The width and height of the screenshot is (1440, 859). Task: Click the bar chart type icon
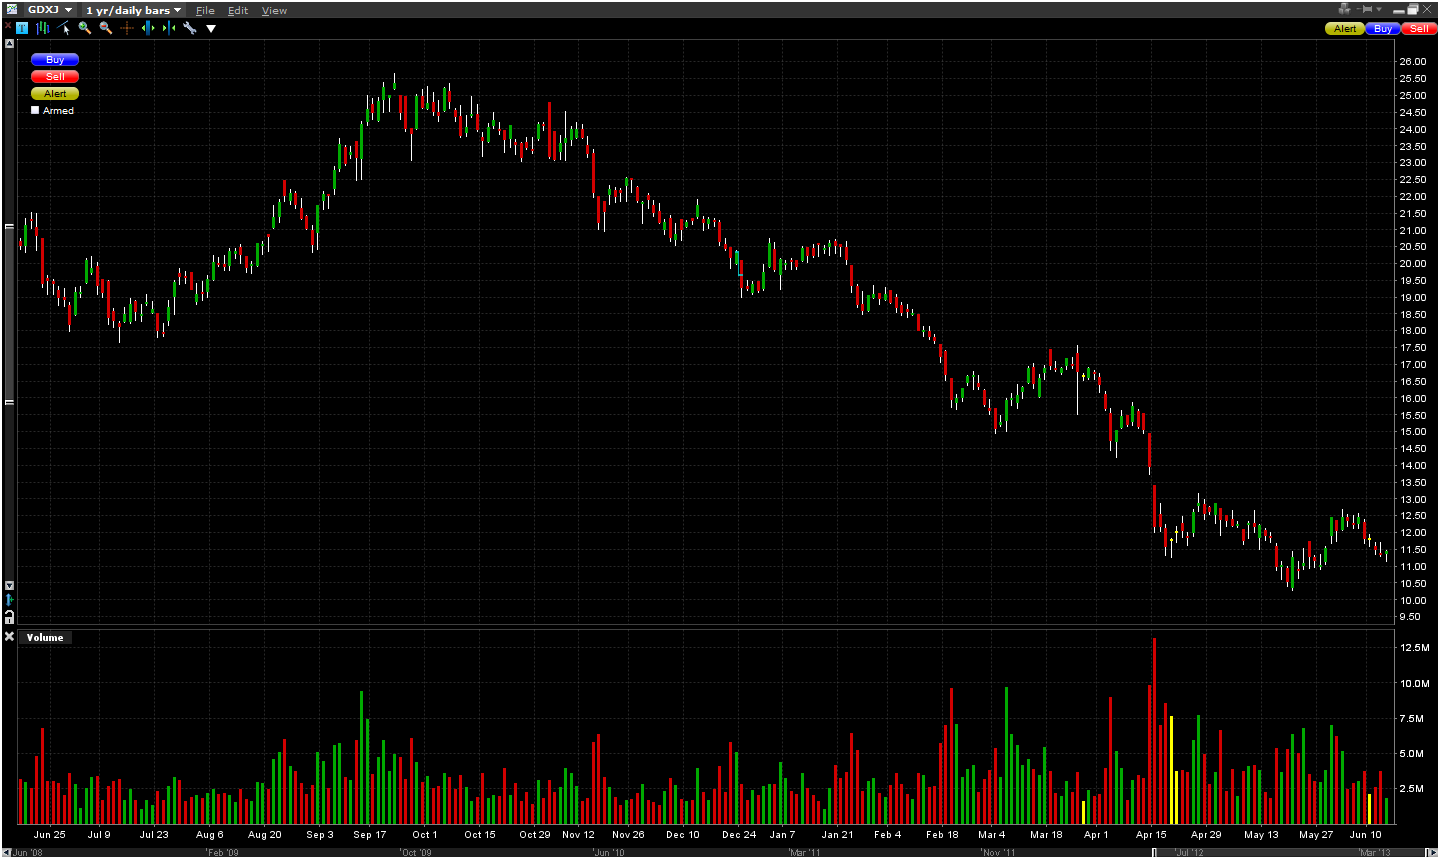(x=42, y=28)
